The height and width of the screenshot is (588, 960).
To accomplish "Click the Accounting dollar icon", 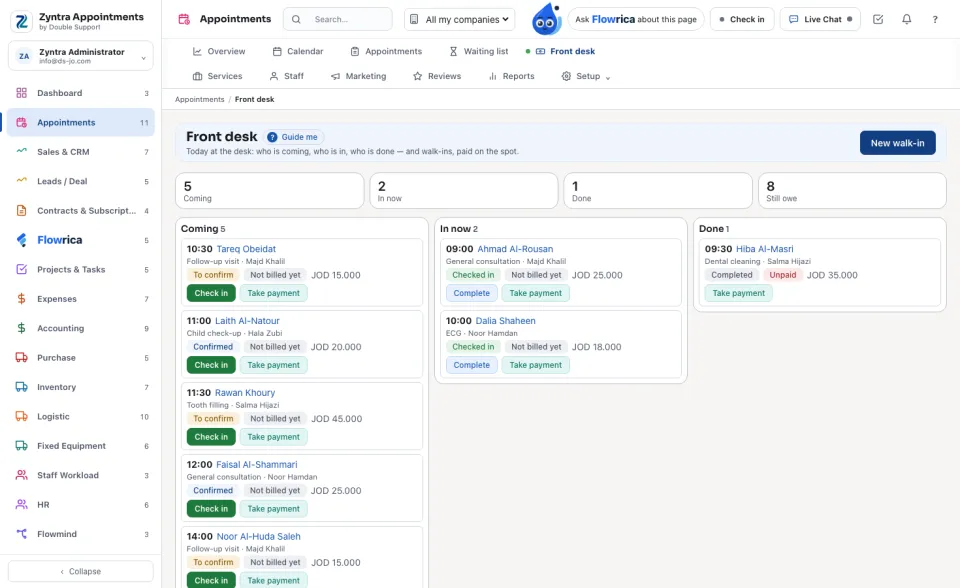I will [21, 328].
